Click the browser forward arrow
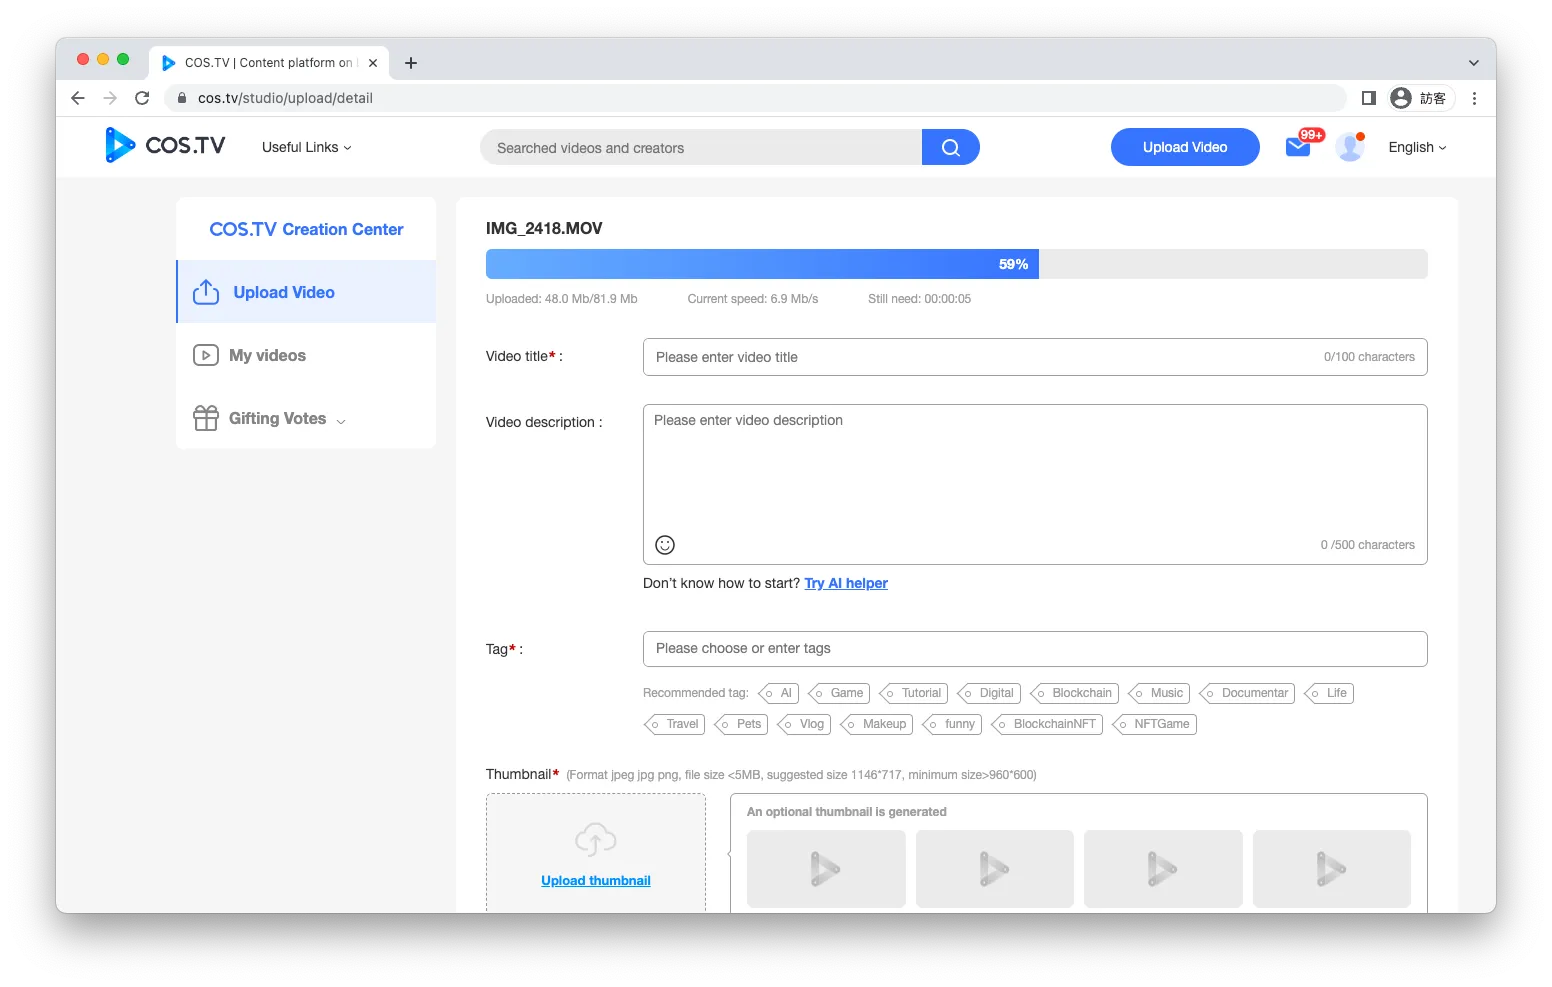This screenshot has width=1552, height=987. 110,98
